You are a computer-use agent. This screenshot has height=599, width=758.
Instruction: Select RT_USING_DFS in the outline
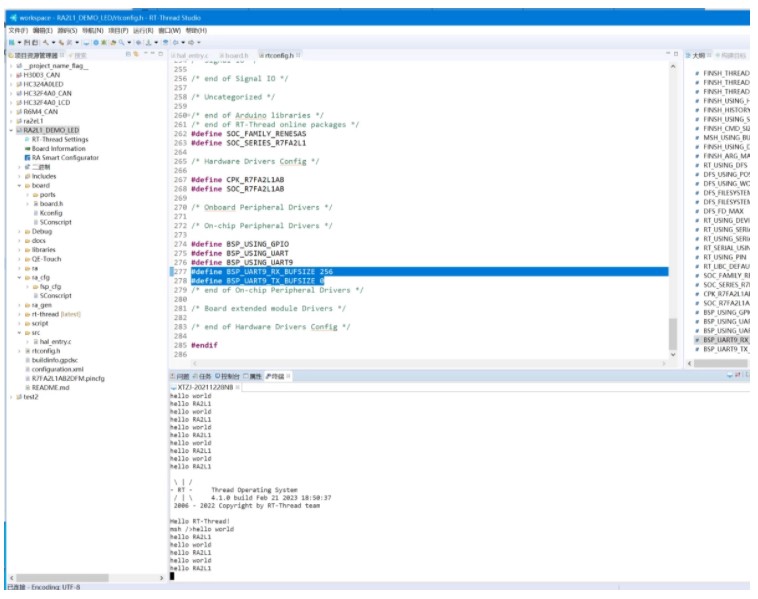click(x=725, y=165)
